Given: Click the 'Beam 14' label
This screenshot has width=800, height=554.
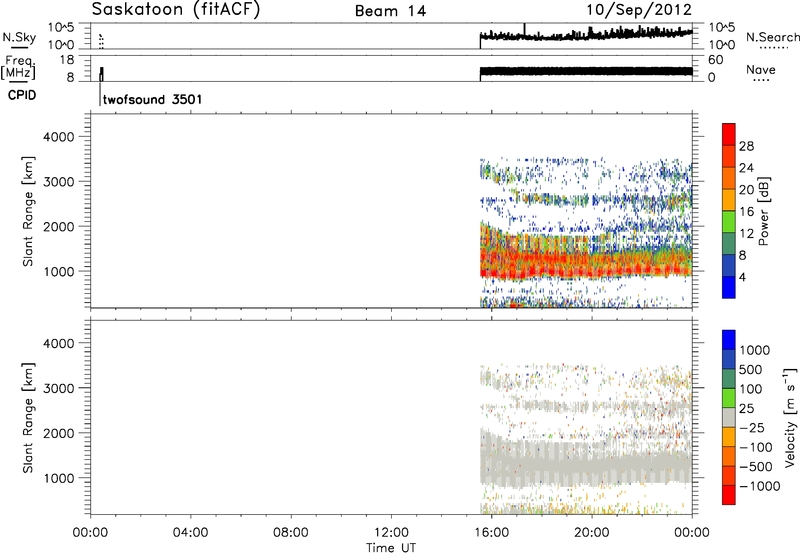Looking at the screenshot, I should pos(390,11).
